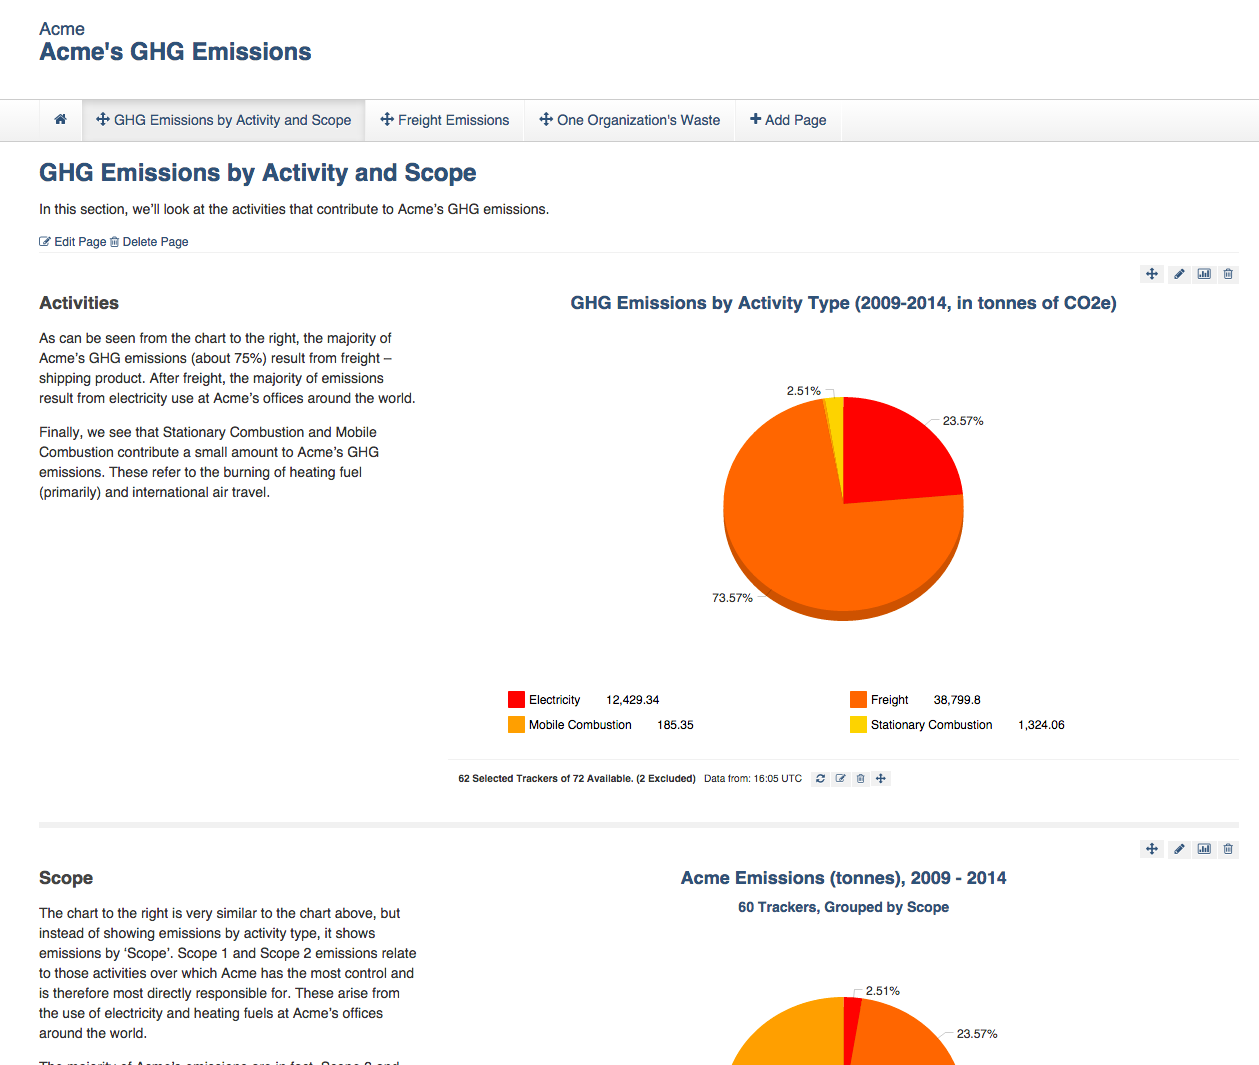Click the move icon in tracker status bar
The width and height of the screenshot is (1259, 1065).
pyautogui.click(x=881, y=779)
